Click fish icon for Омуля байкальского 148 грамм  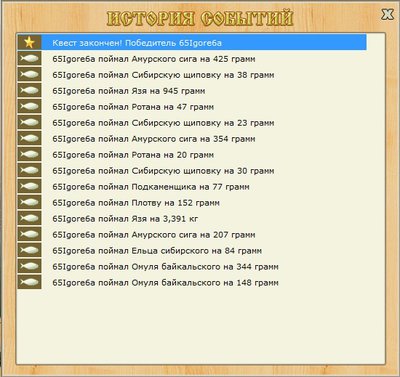coord(29,283)
